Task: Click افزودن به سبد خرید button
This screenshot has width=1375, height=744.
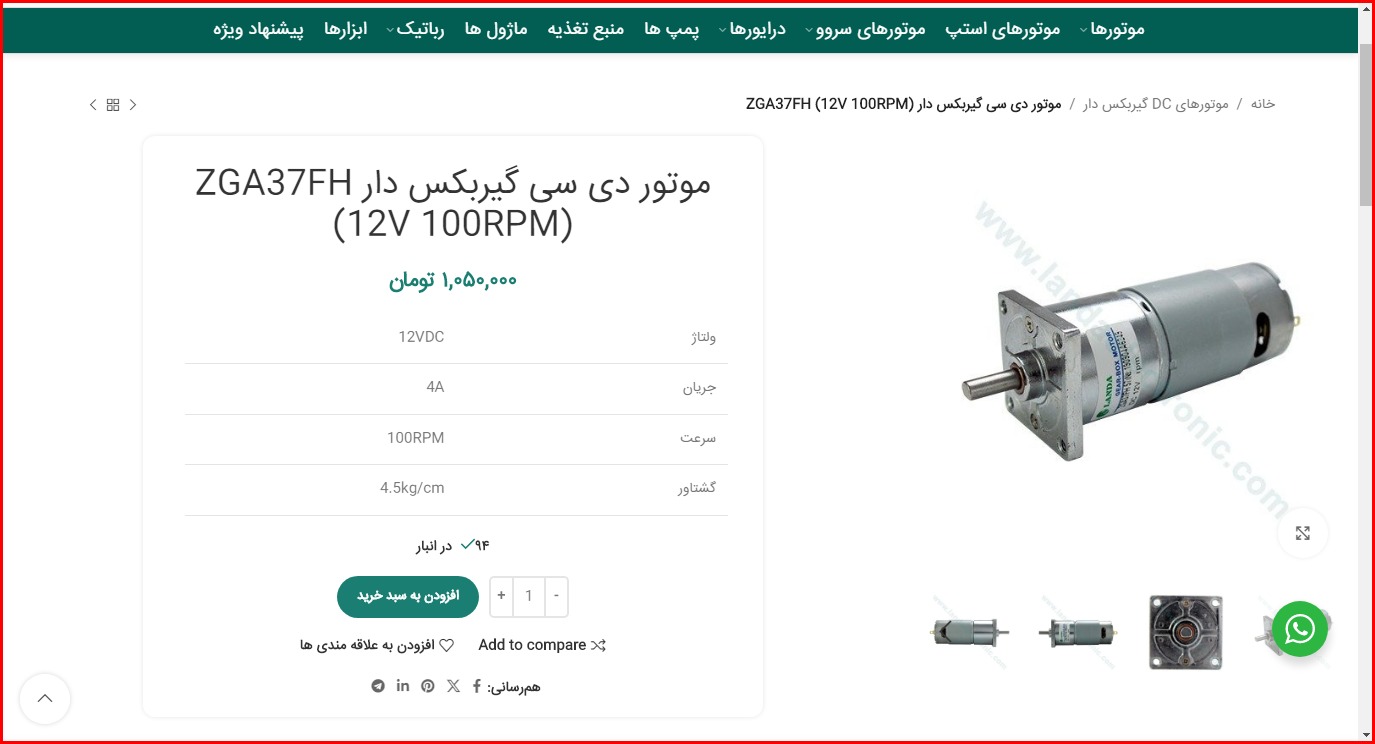Action: 408,597
